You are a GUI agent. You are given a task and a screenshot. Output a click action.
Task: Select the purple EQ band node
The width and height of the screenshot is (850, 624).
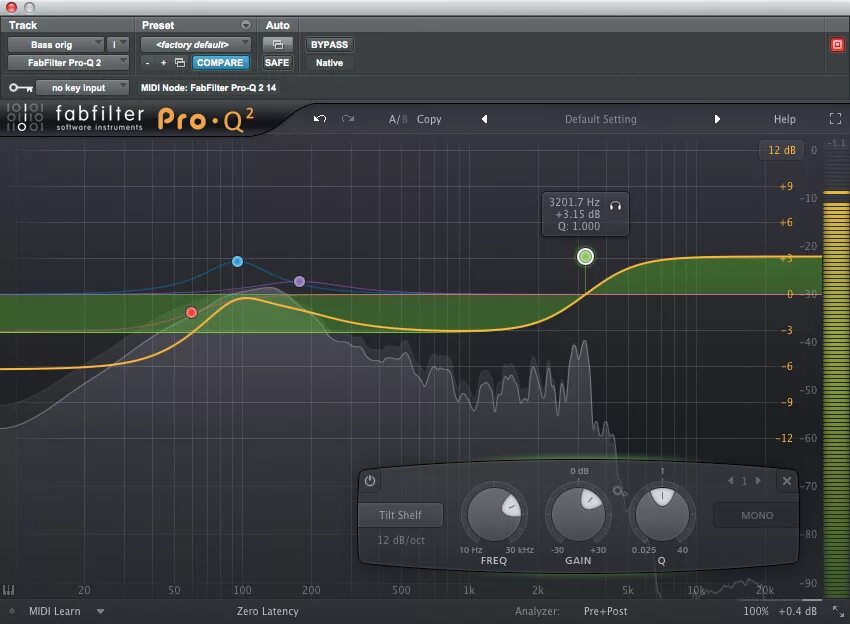[x=299, y=281]
